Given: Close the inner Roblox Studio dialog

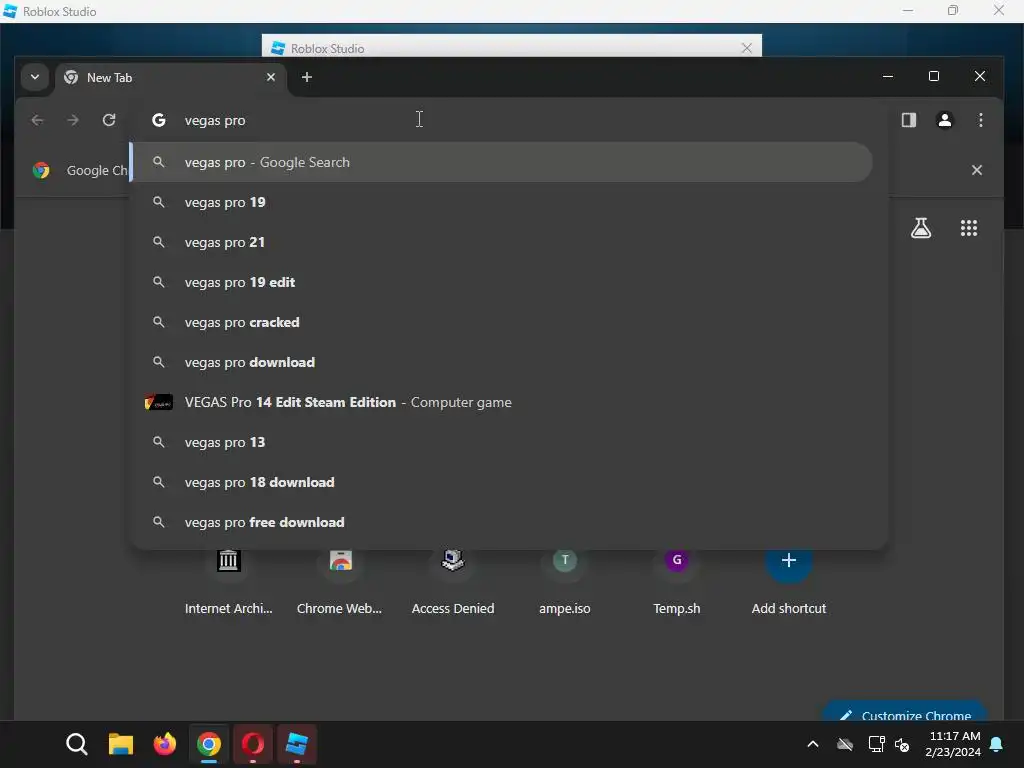Looking at the screenshot, I should point(746,48).
